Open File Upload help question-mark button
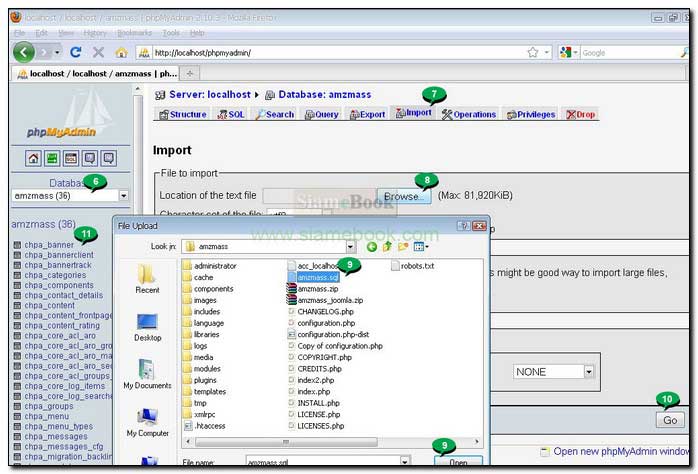The image size is (698, 474). coord(463,226)
